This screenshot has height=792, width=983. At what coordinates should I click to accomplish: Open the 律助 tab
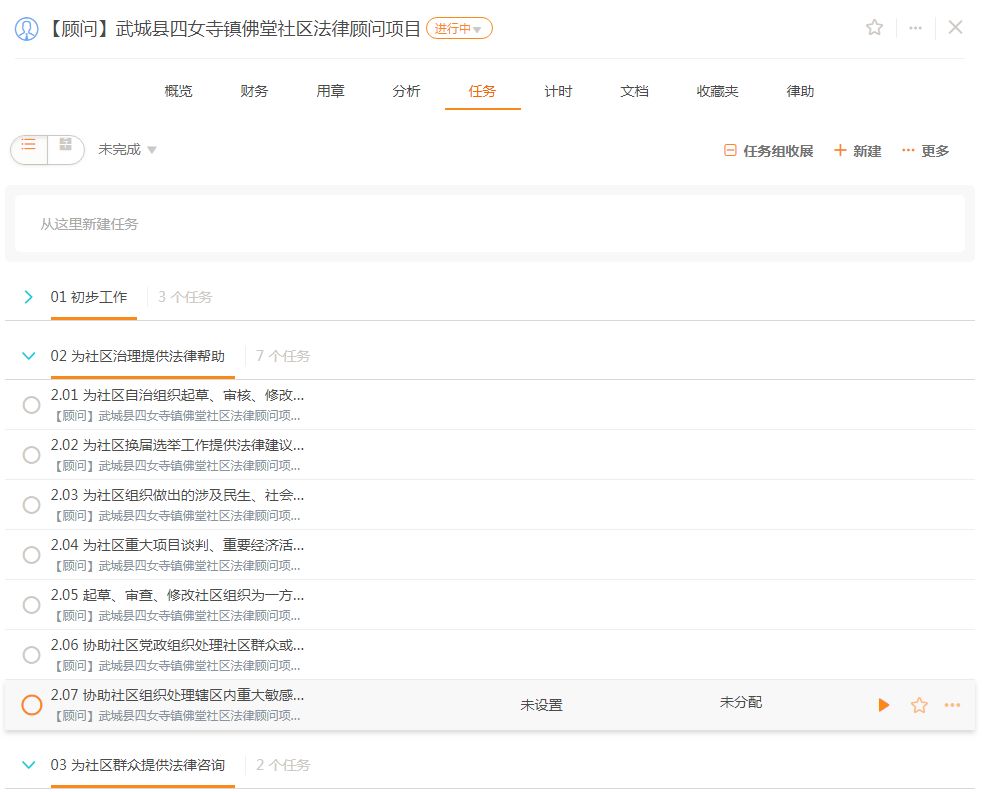point(800,91)
